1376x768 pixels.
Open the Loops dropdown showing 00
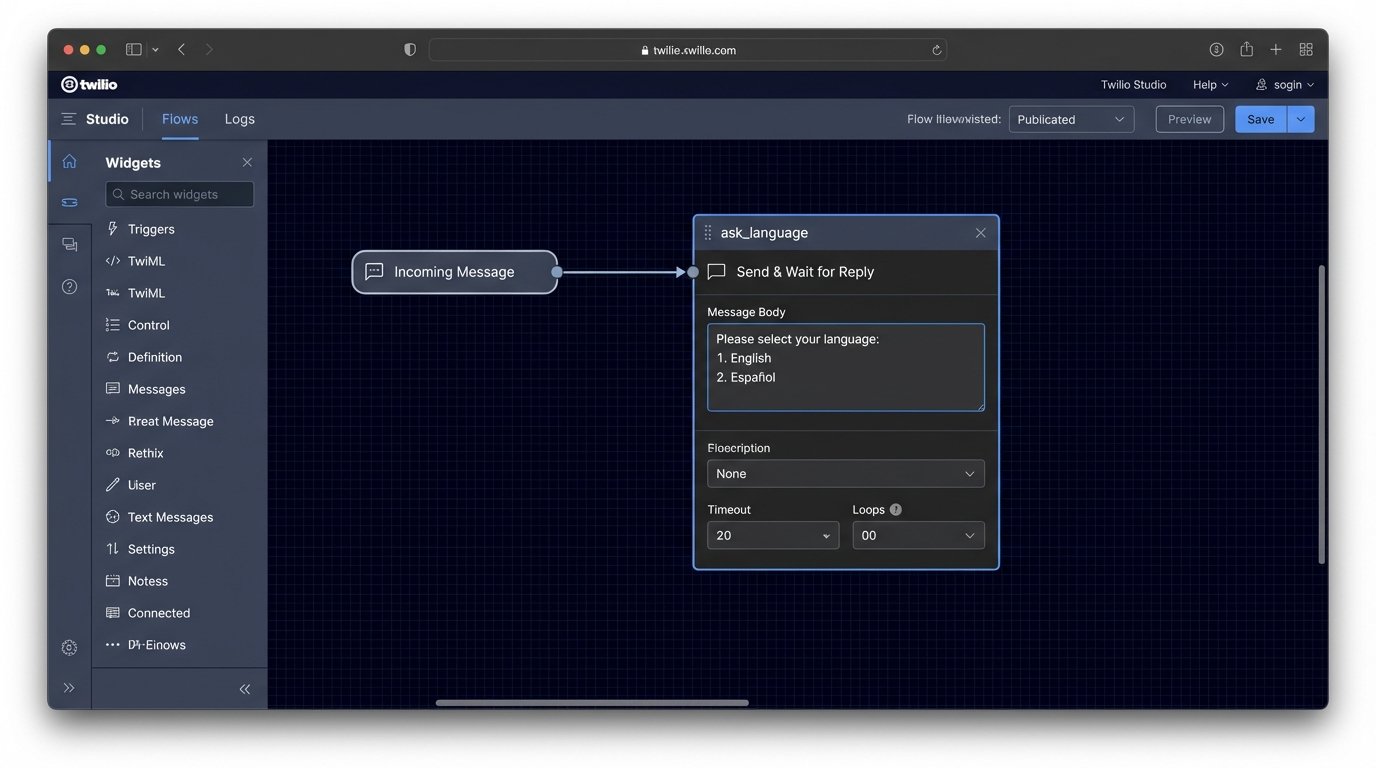(917, 535)
